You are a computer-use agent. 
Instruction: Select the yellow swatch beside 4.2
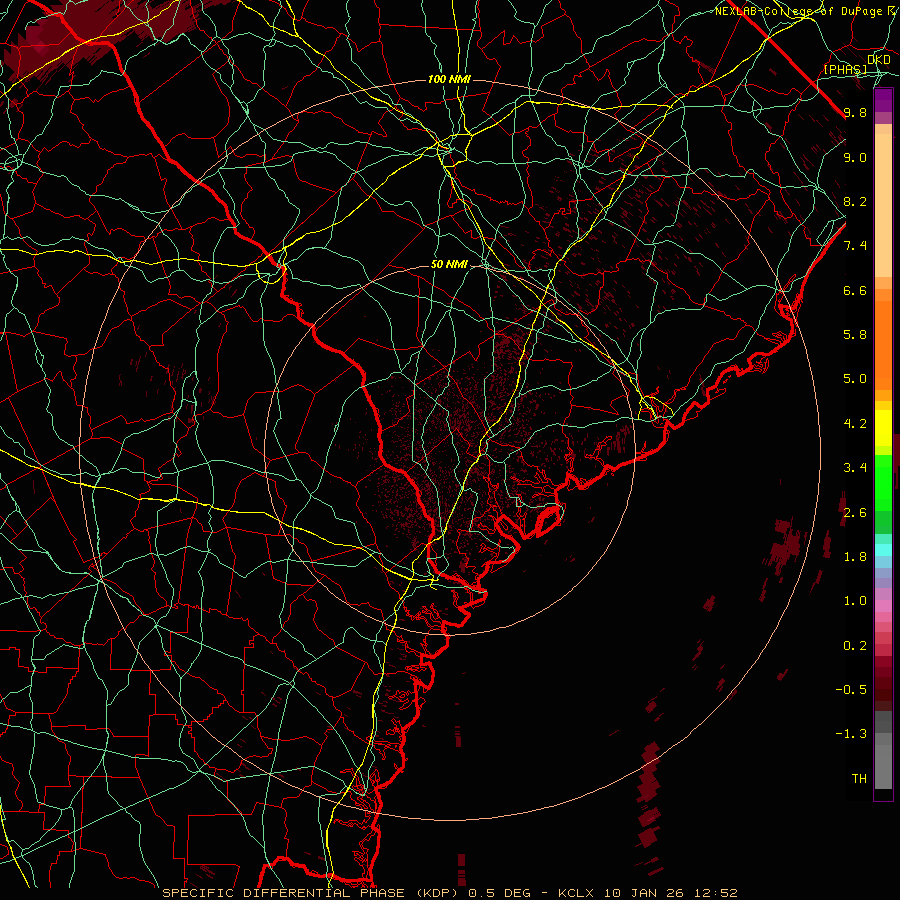pos(883,428)
